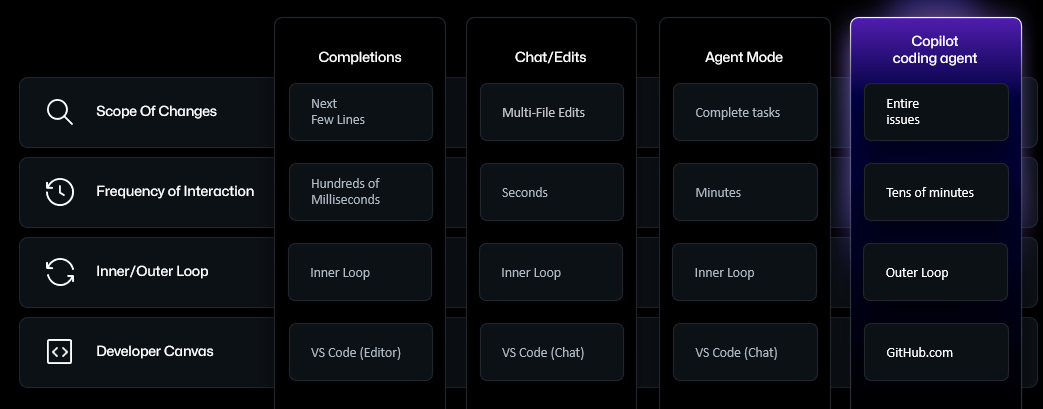This screenshot has width=1043, height=409.
Task: Click the Developer Canvas row label
Action: (x=155, y=352)
